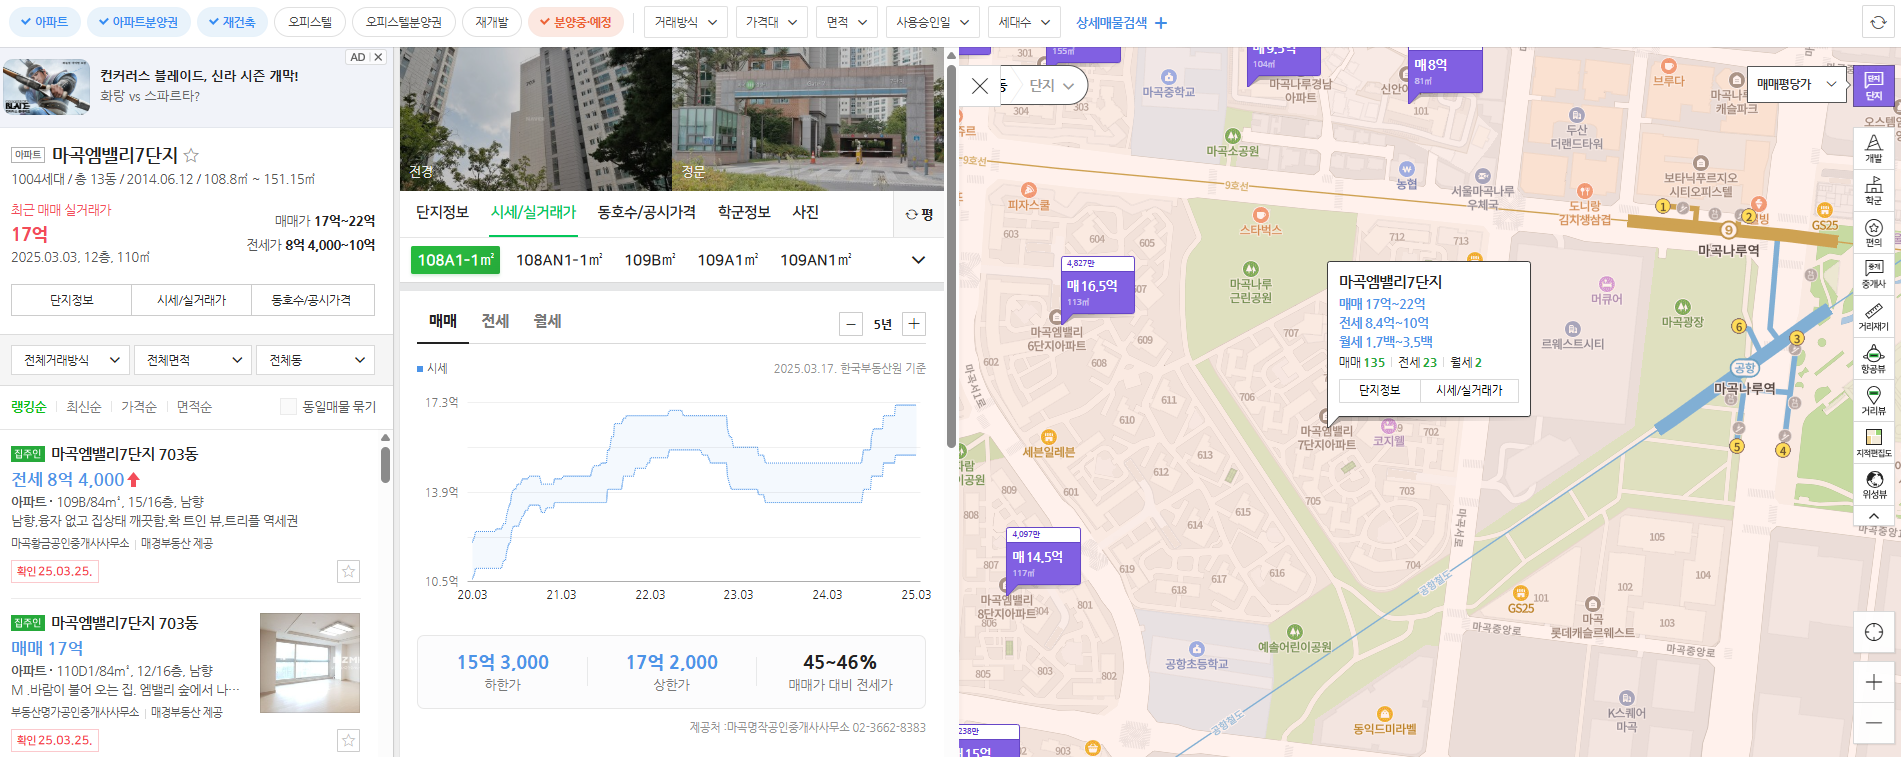Close the map search panel X

(980, 86)
